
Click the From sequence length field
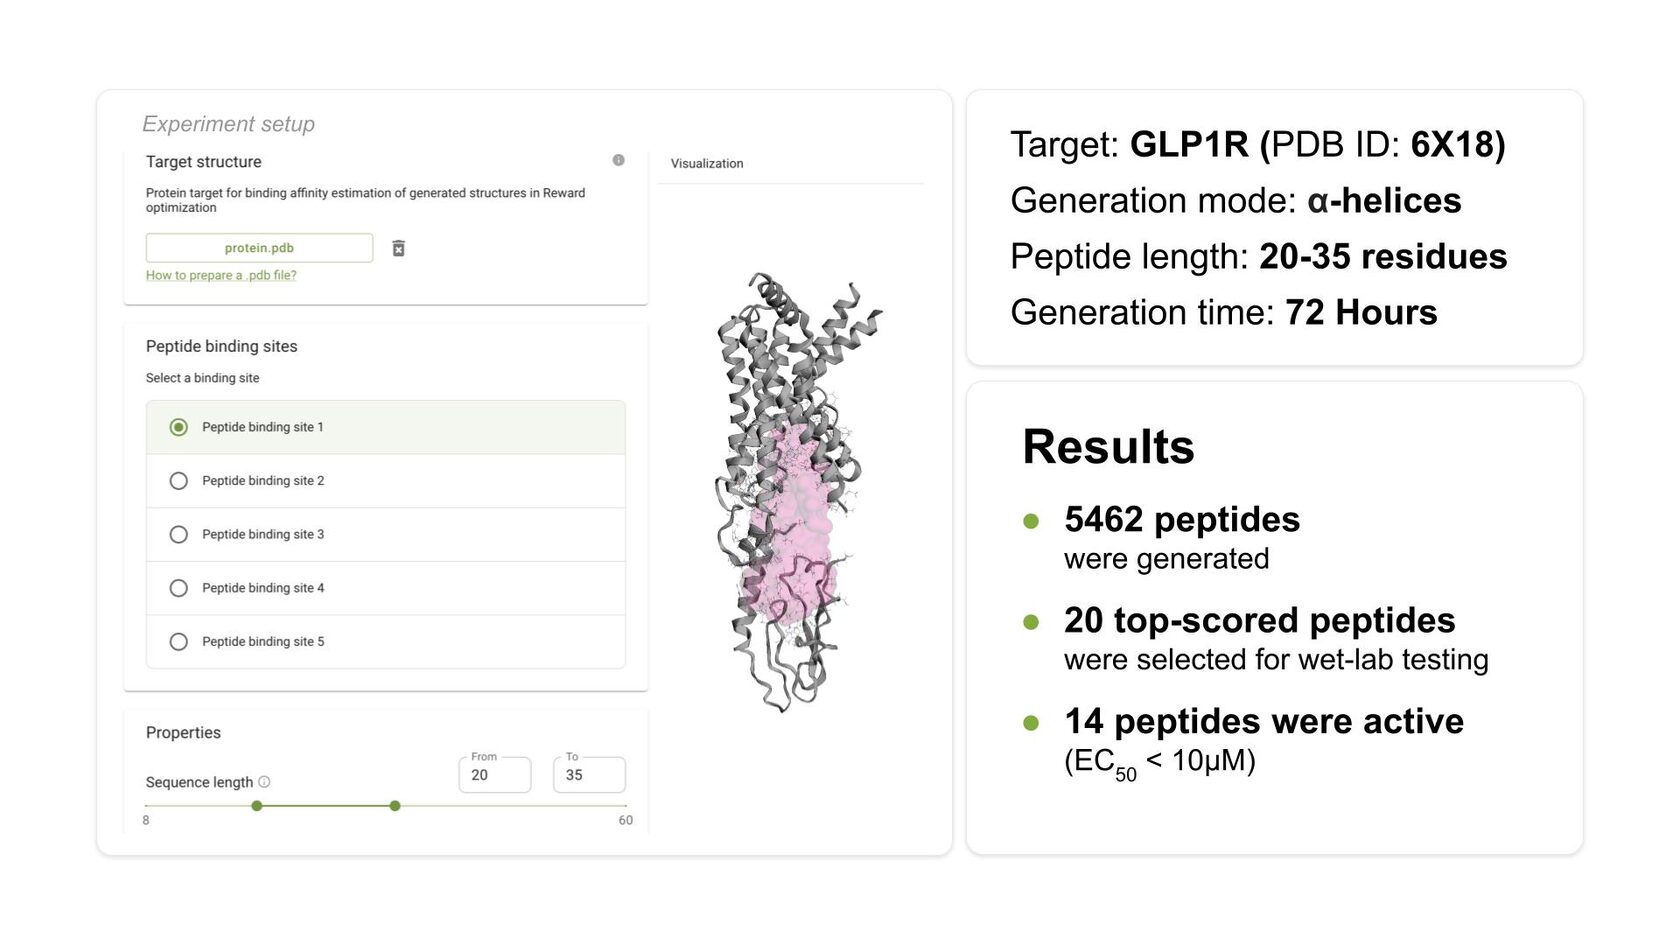(495, 775)
